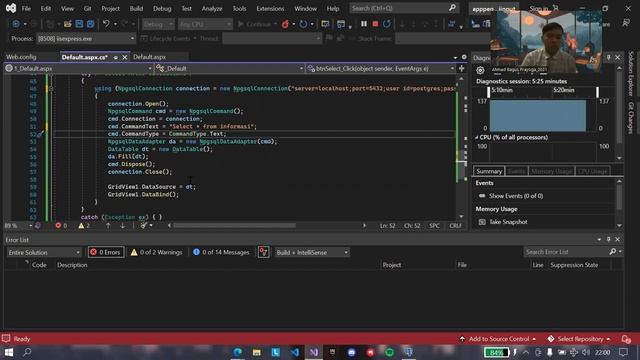Click the Hot Reload flame icon
Image resolution: width=640 pixels, height=360 pixels.
pos(285,24)
